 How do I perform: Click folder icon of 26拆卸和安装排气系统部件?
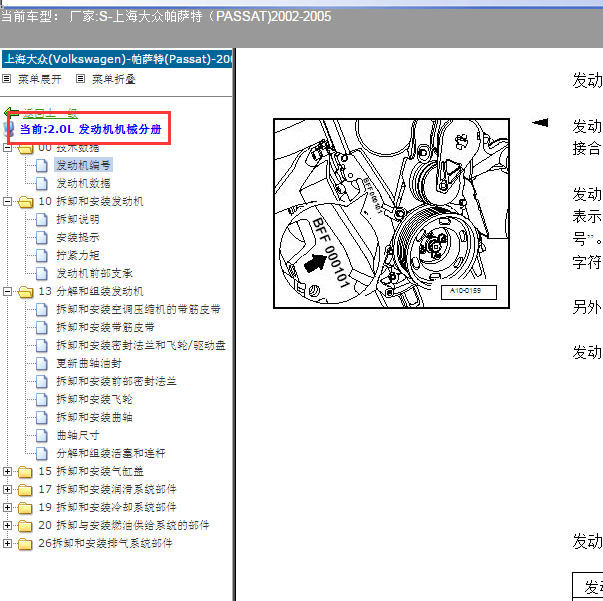(x=25, y=544)
